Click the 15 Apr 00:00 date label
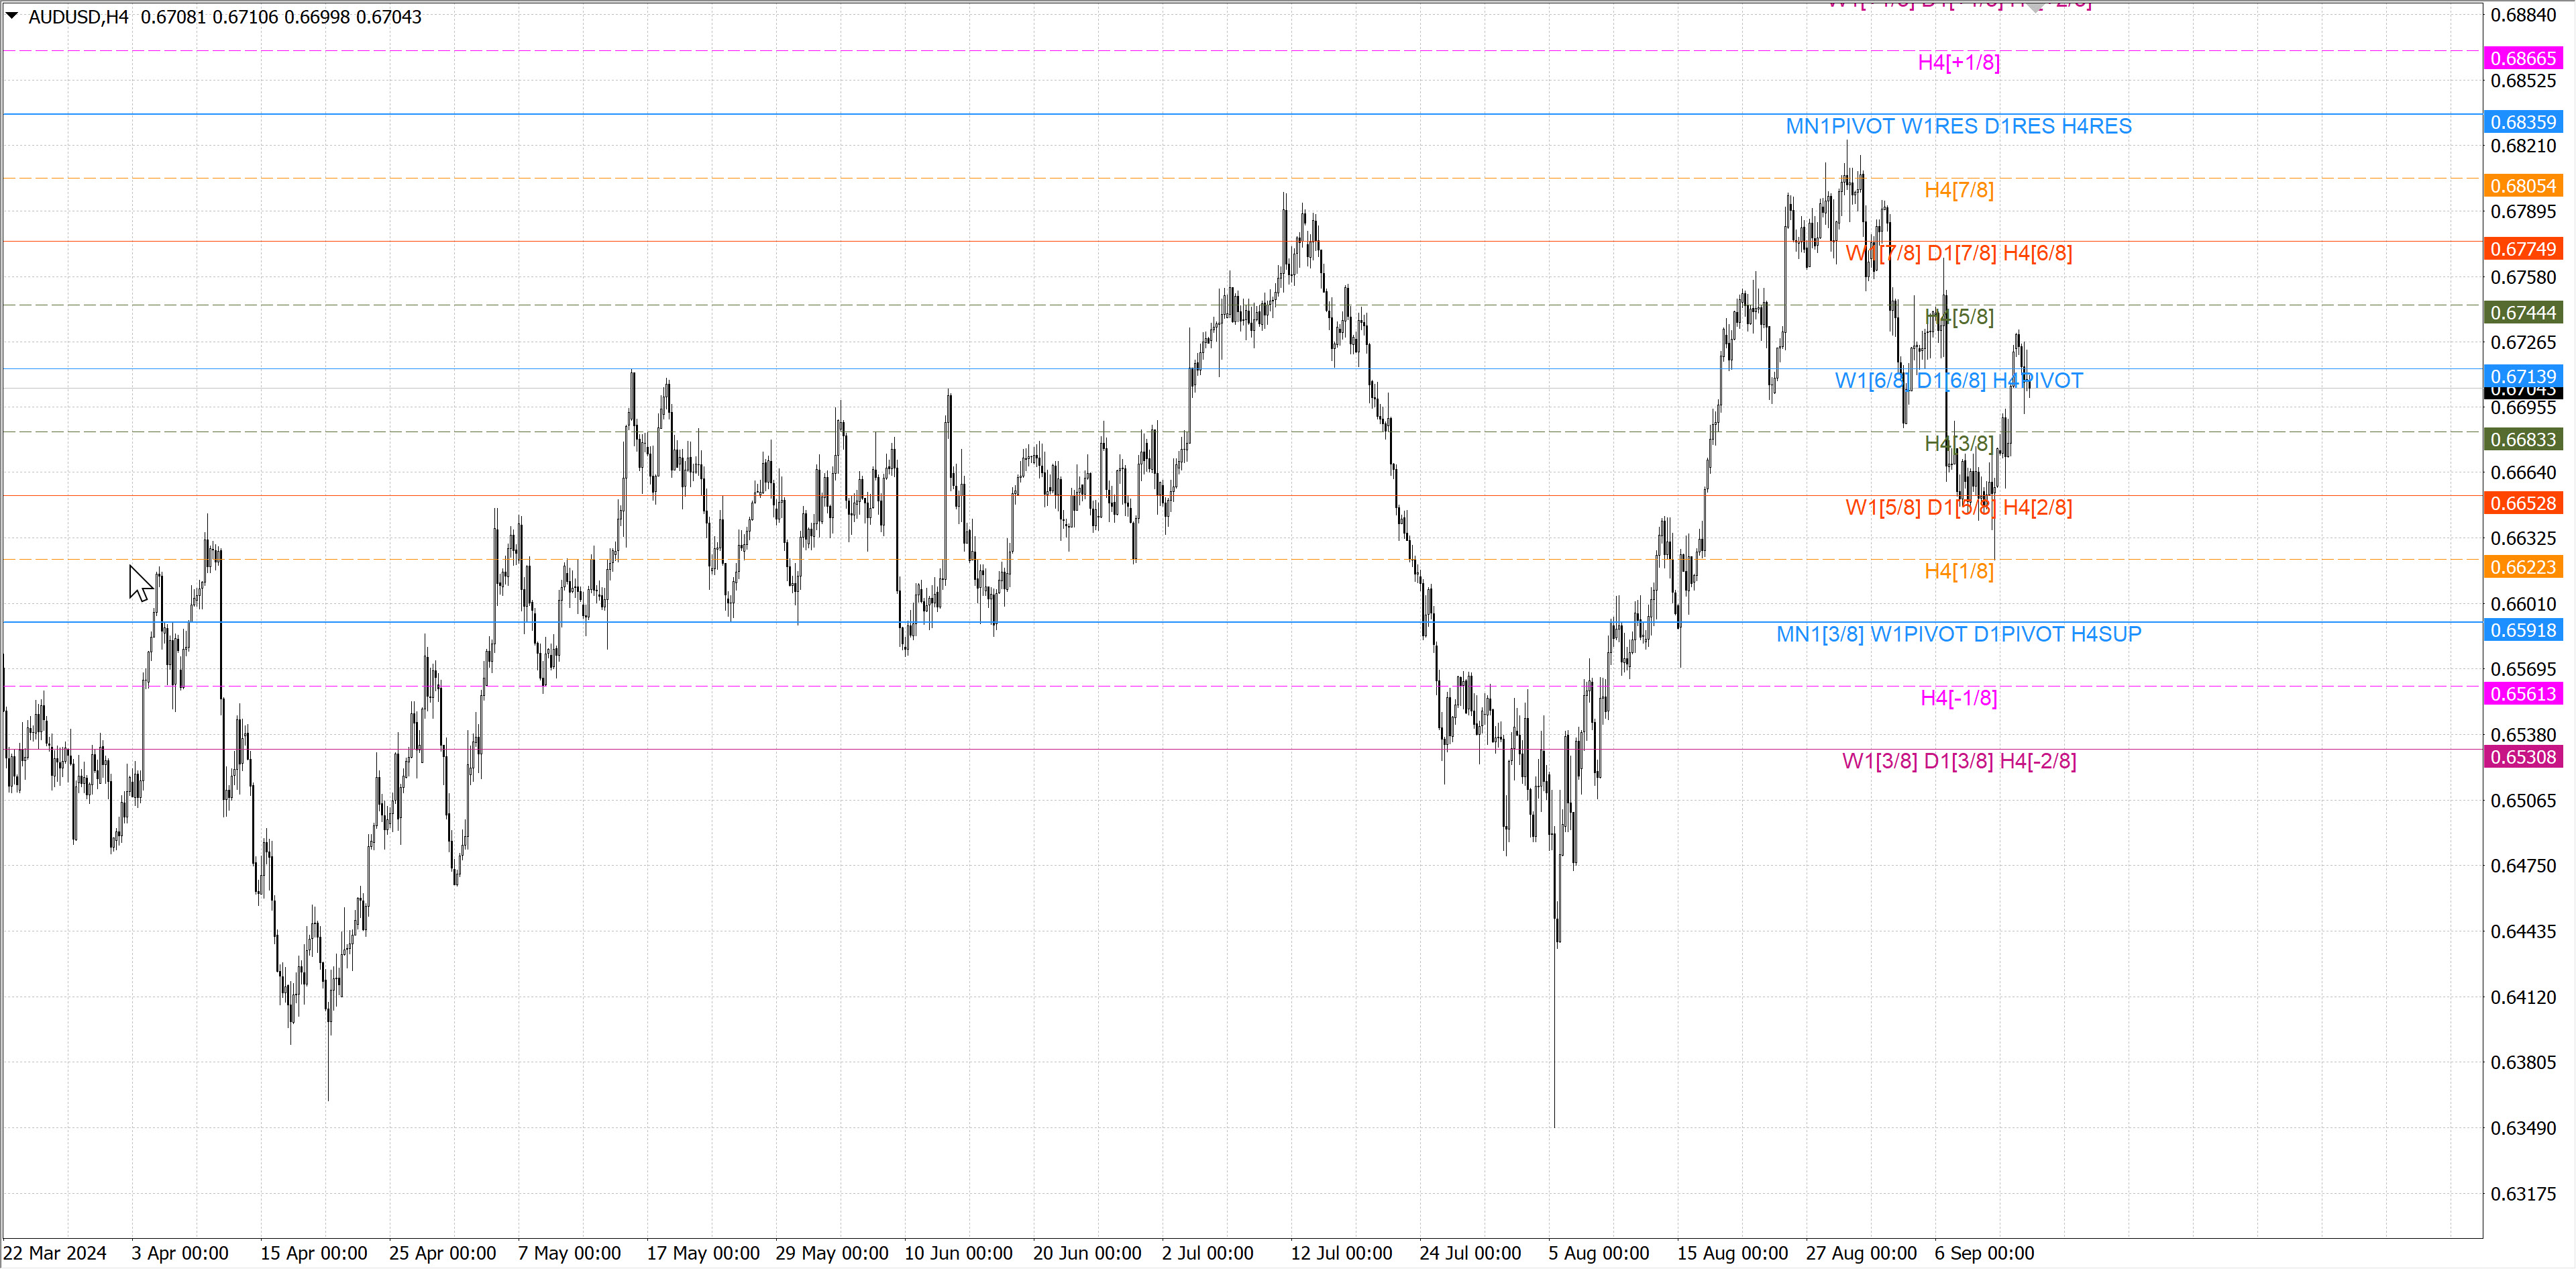This screenshot has height=1269, width=2576. tap(313, 1253)
